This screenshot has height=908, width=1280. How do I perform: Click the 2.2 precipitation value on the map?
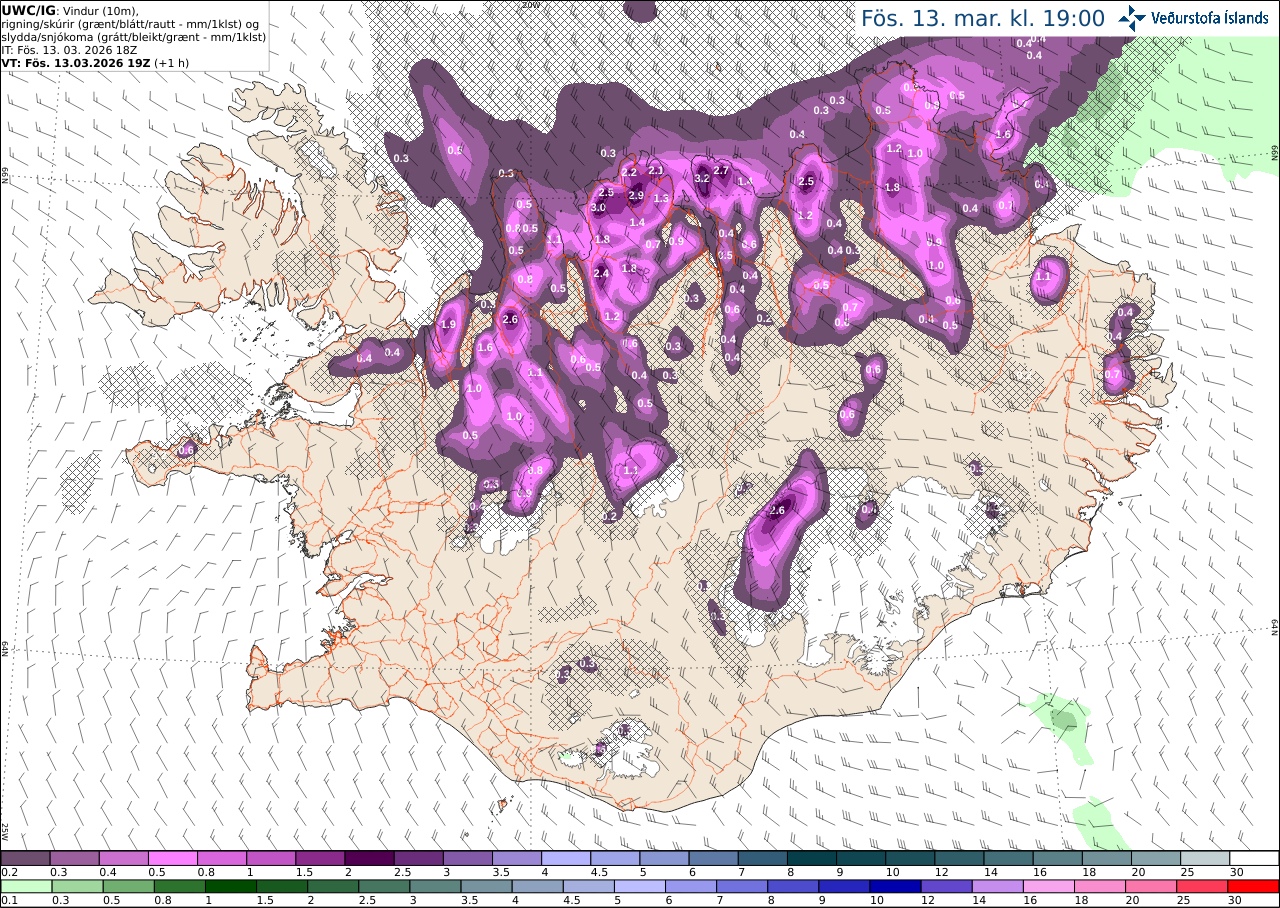coord(629,173)
